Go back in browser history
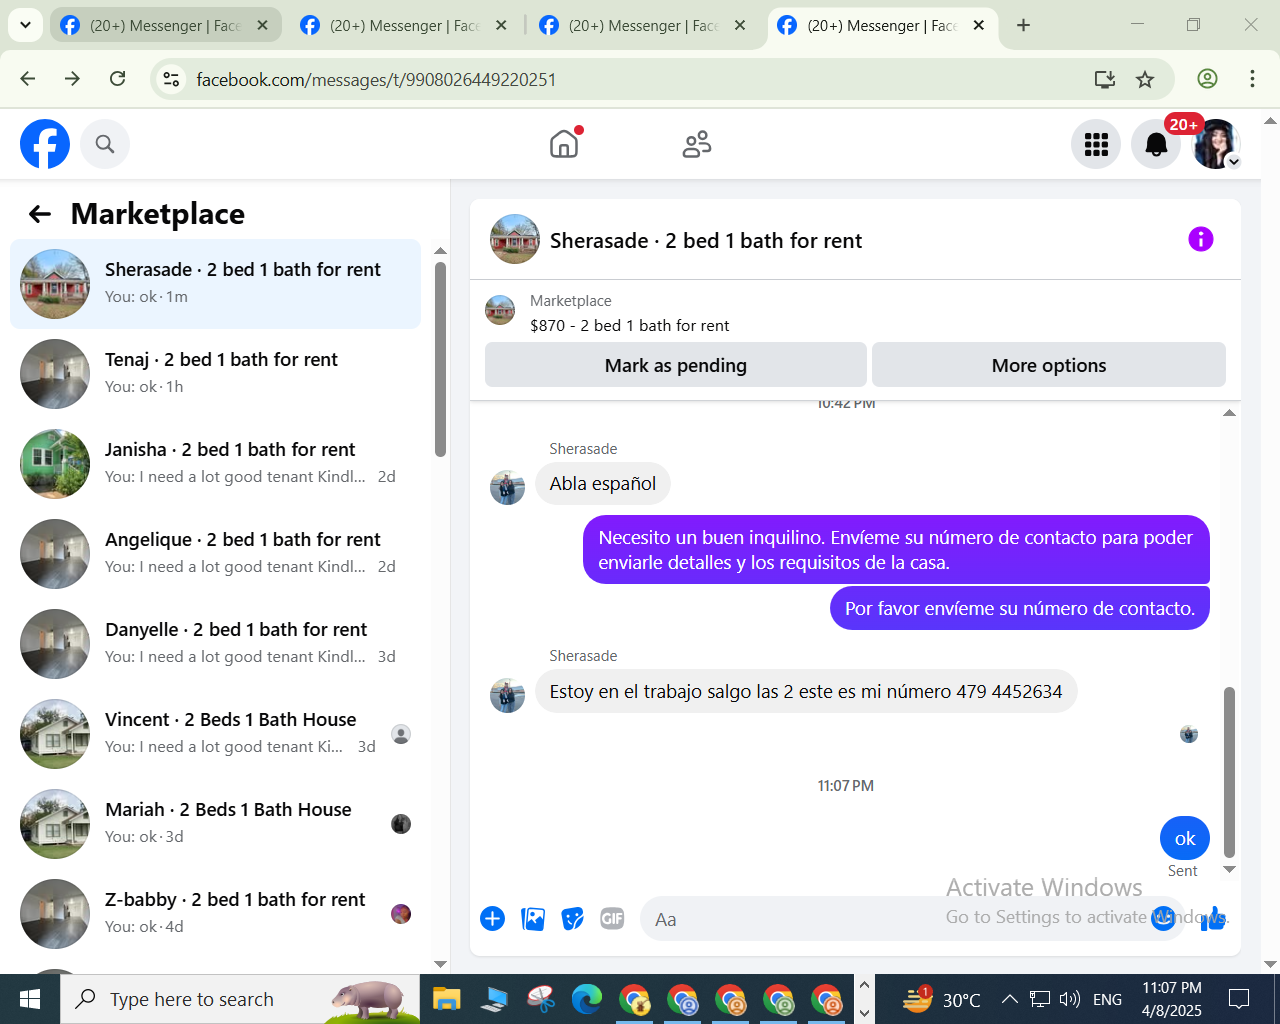Viewport: 1280px width, 1024px height. [28, 79]
